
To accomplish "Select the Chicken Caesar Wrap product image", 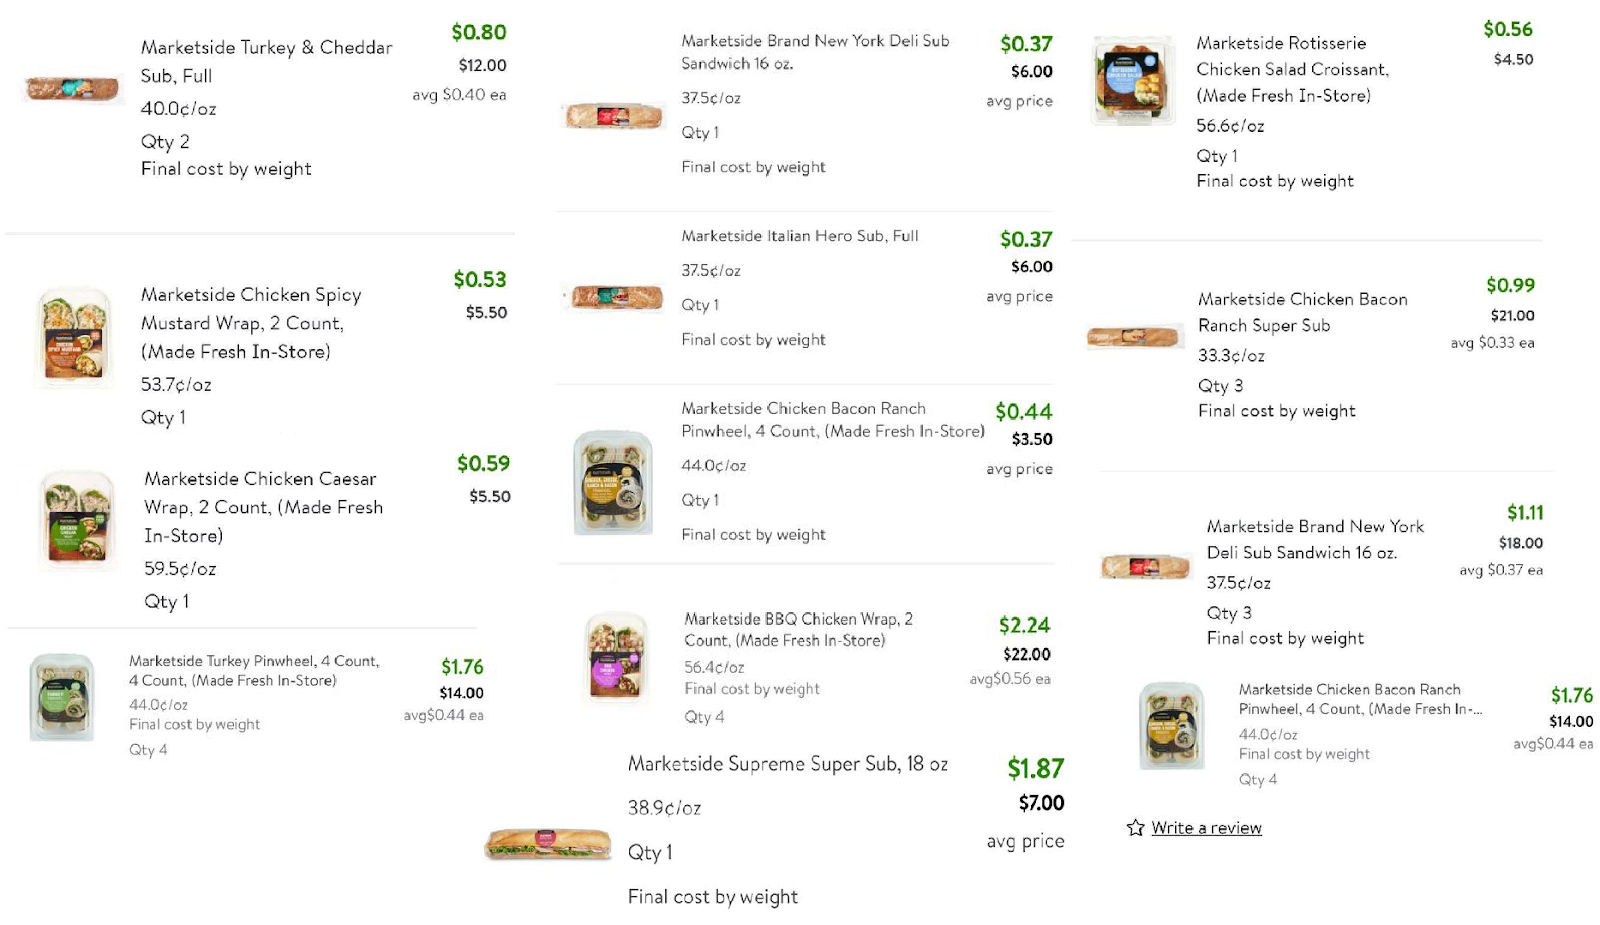I will (77, 520).
